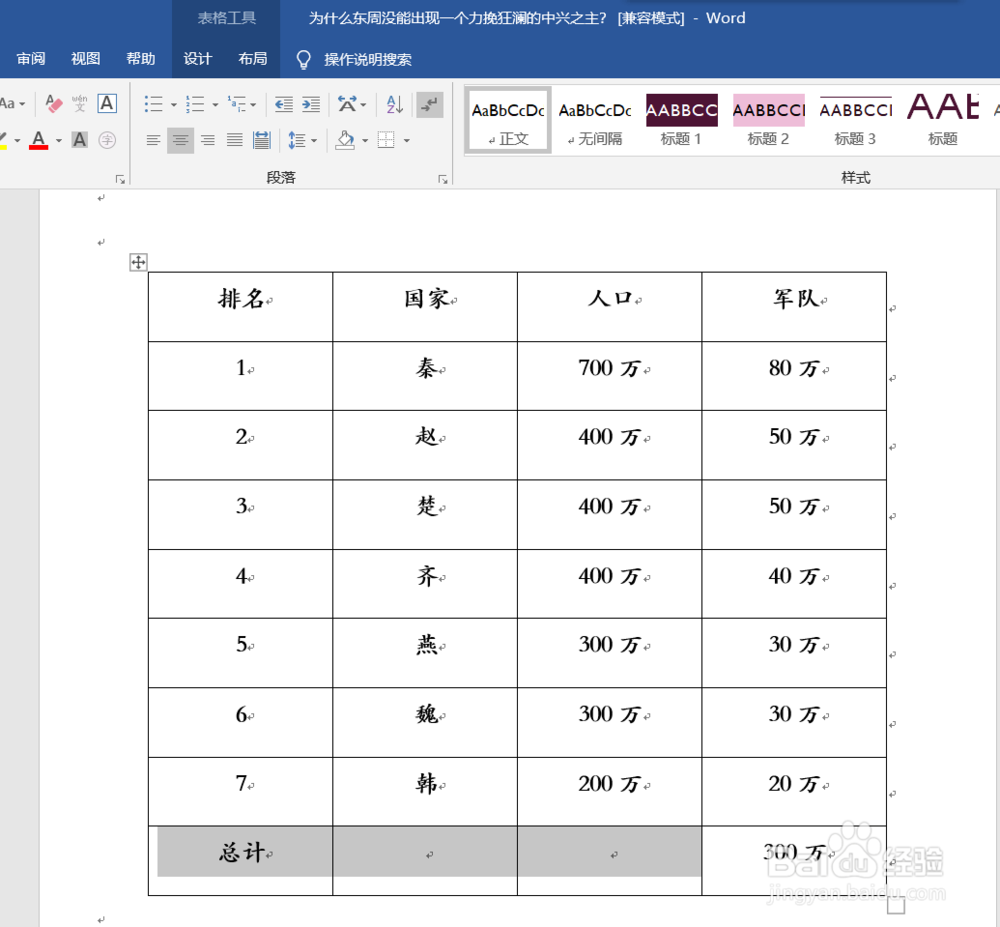1000x927 pixels.
Task: Align text right in the paragraph group
Action: click(x=208, y=140)
